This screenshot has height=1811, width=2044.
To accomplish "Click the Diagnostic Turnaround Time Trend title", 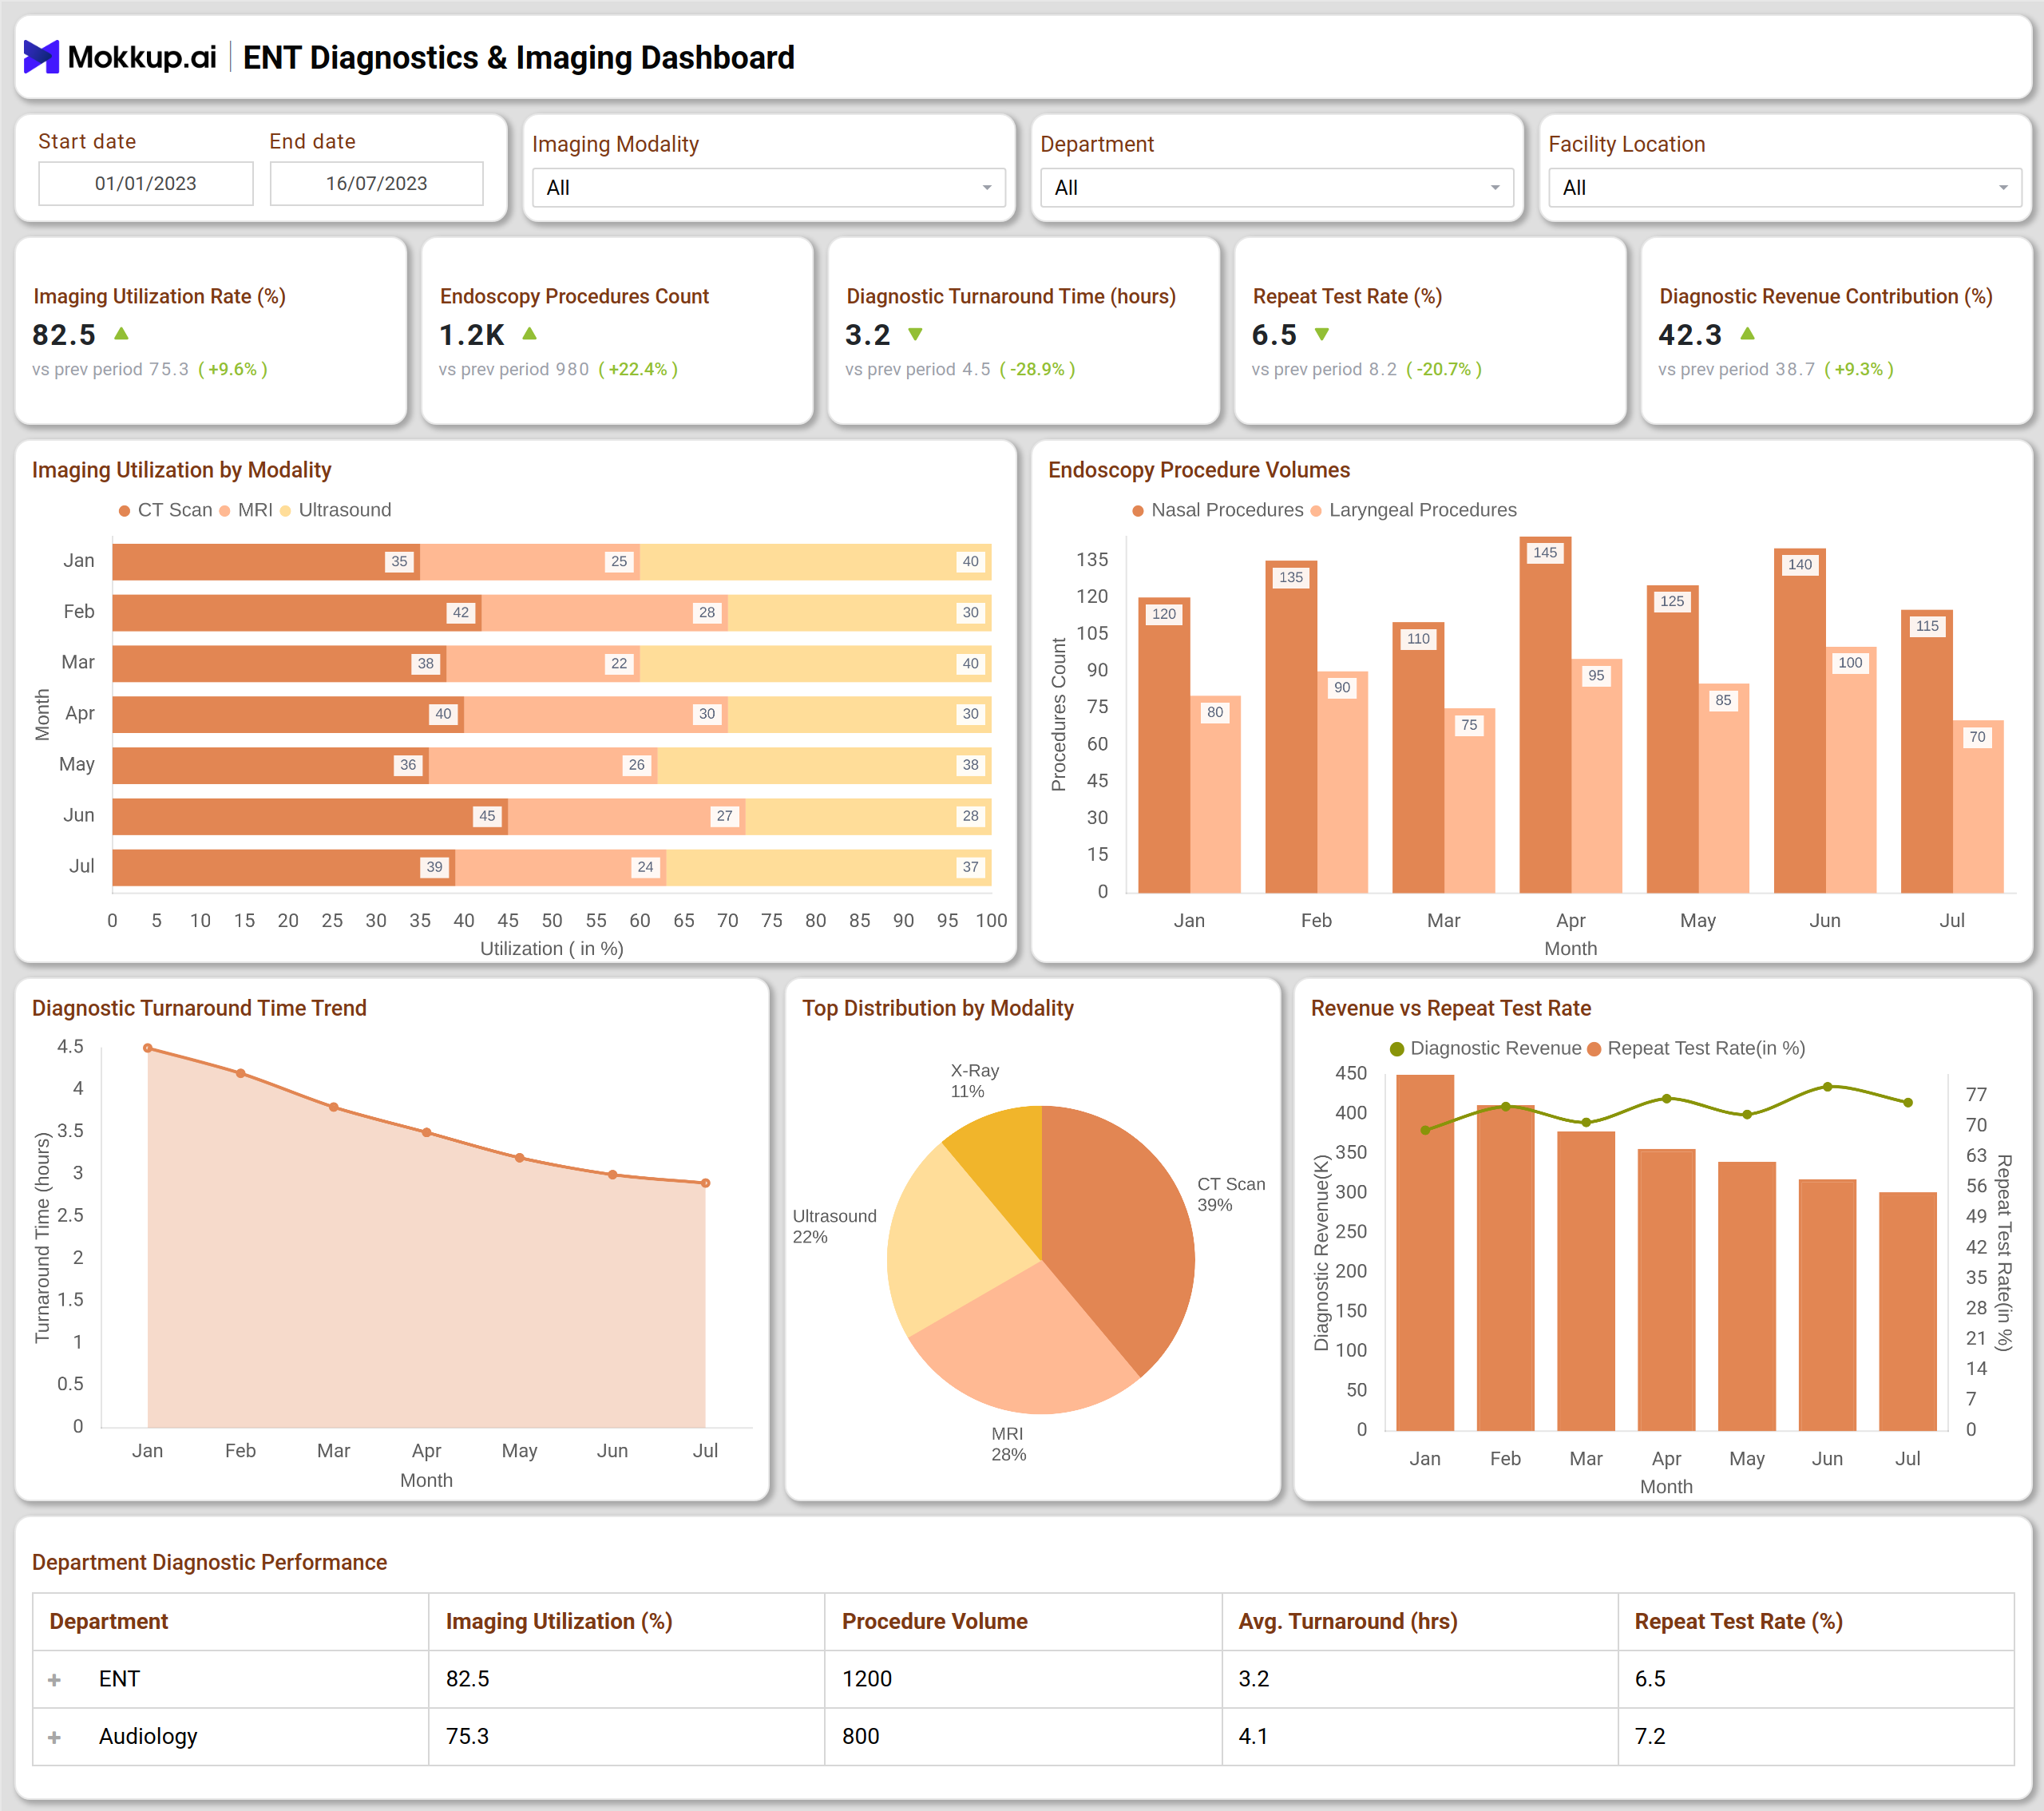I will coord(199,1009).
